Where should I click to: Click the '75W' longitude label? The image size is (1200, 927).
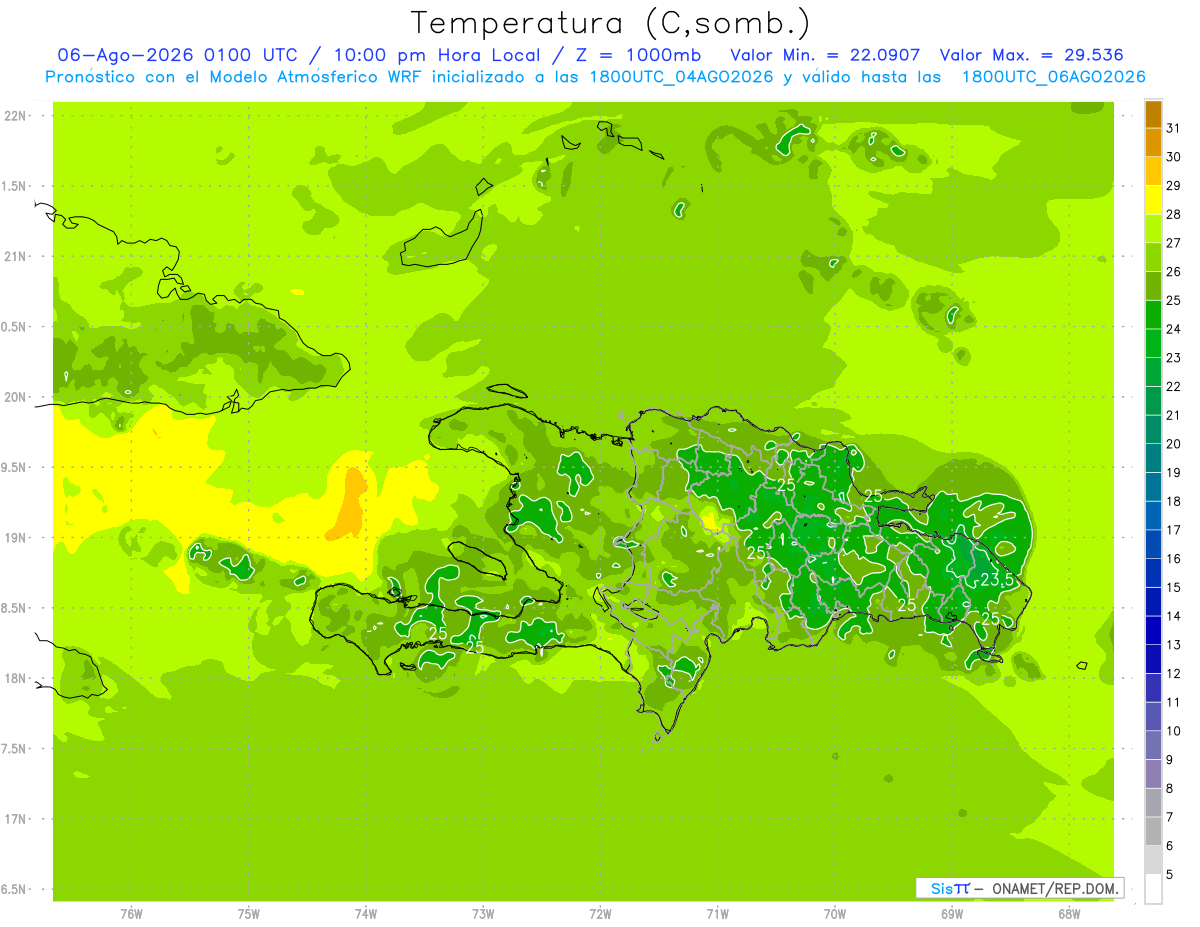tap(249, 914)
